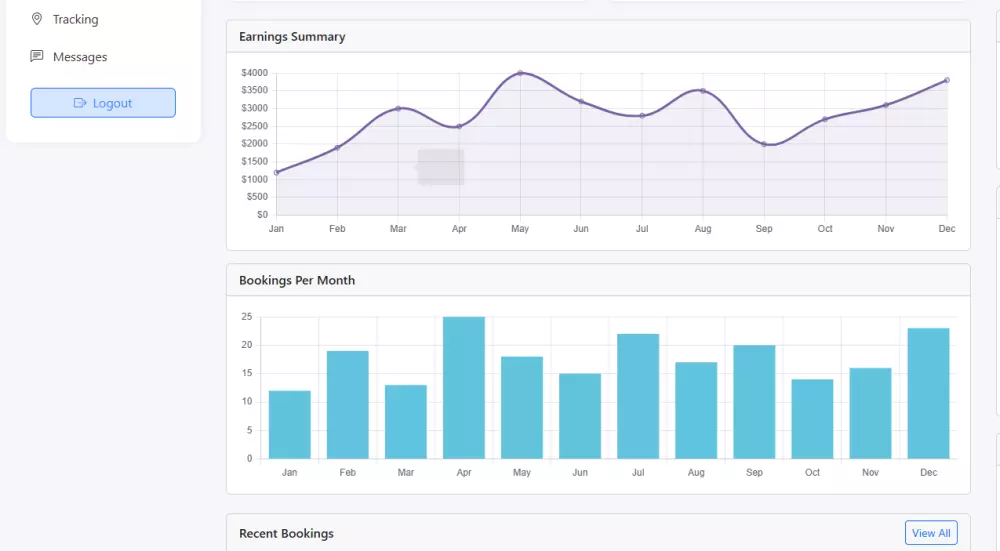Screen dimensions: 1000x551
Task: Click the Mar bookings bar
Action: 406,422
